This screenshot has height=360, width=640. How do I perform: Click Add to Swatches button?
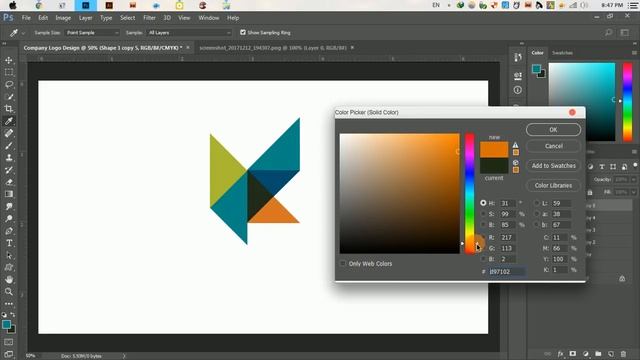553,166
